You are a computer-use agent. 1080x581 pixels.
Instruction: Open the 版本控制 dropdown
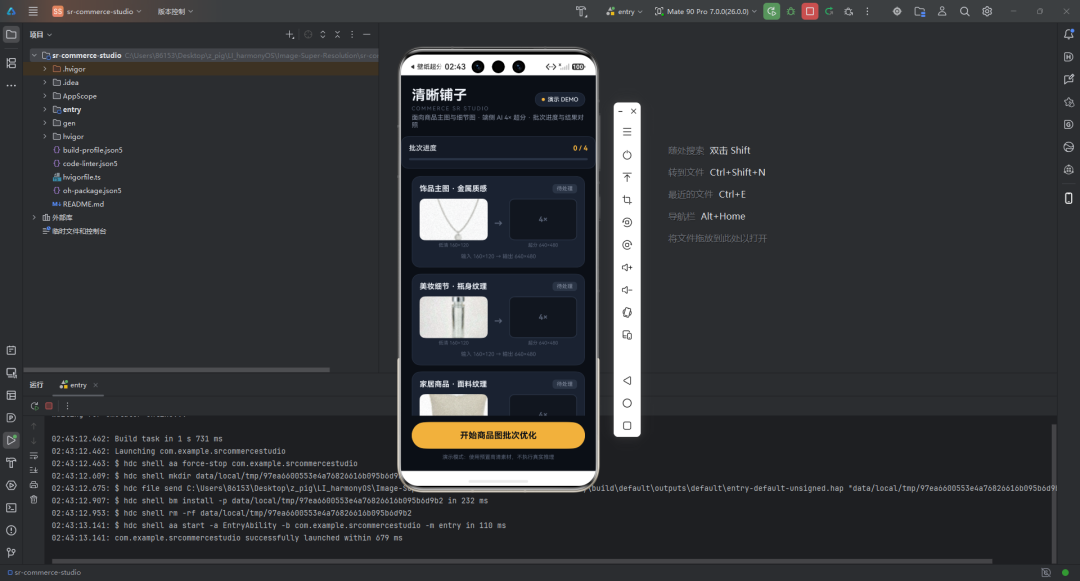click(x=175, y=11)
